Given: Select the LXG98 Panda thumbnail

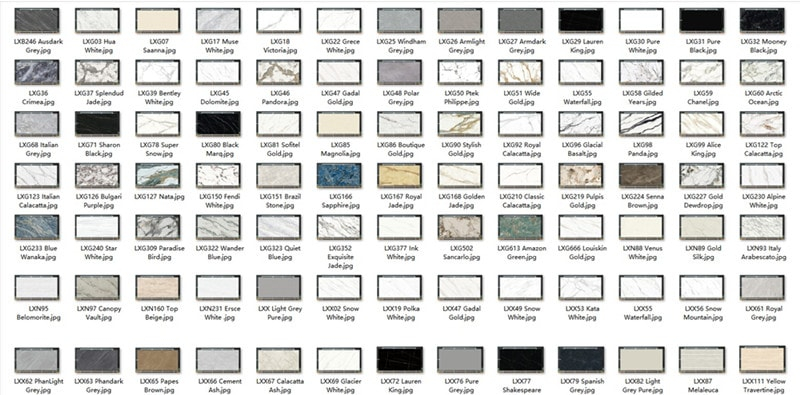Looking at the screenshot, I should coord(641,124).
